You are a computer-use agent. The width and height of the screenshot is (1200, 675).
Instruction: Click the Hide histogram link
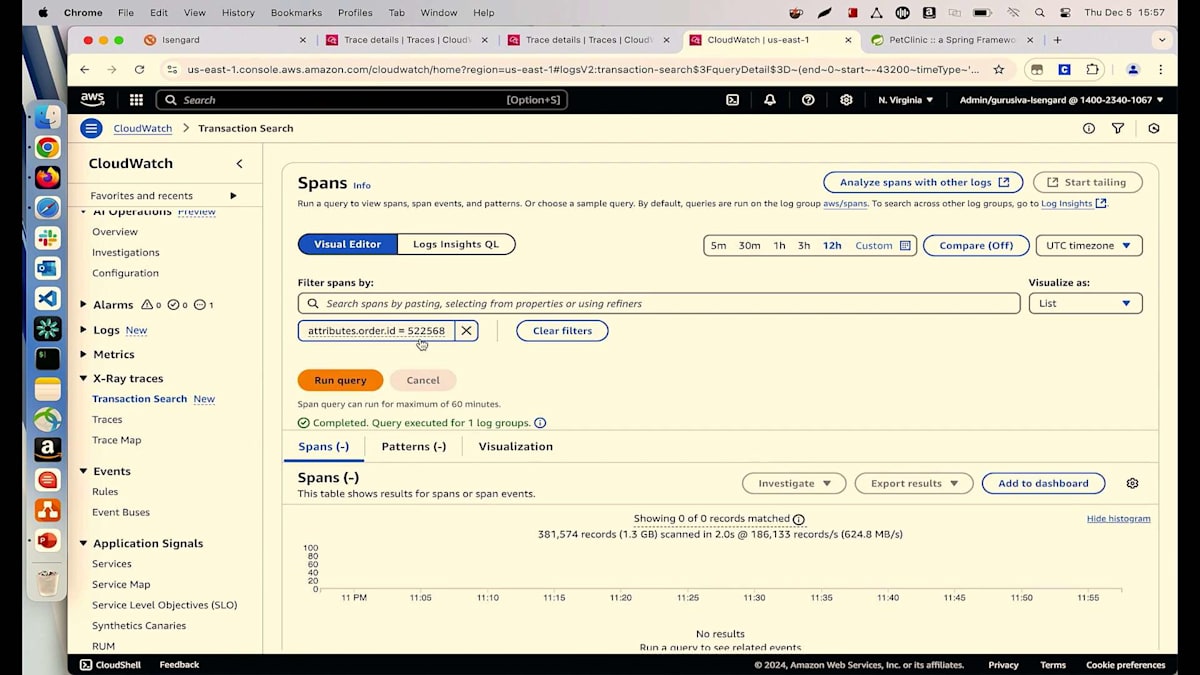click(x=1118, y=519)
